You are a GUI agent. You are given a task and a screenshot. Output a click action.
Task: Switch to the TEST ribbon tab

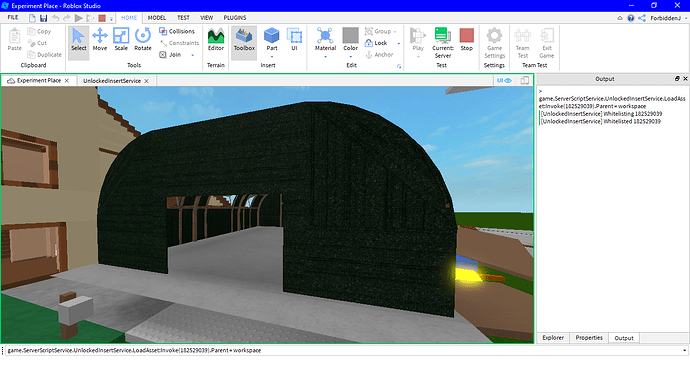coord(183,18)
